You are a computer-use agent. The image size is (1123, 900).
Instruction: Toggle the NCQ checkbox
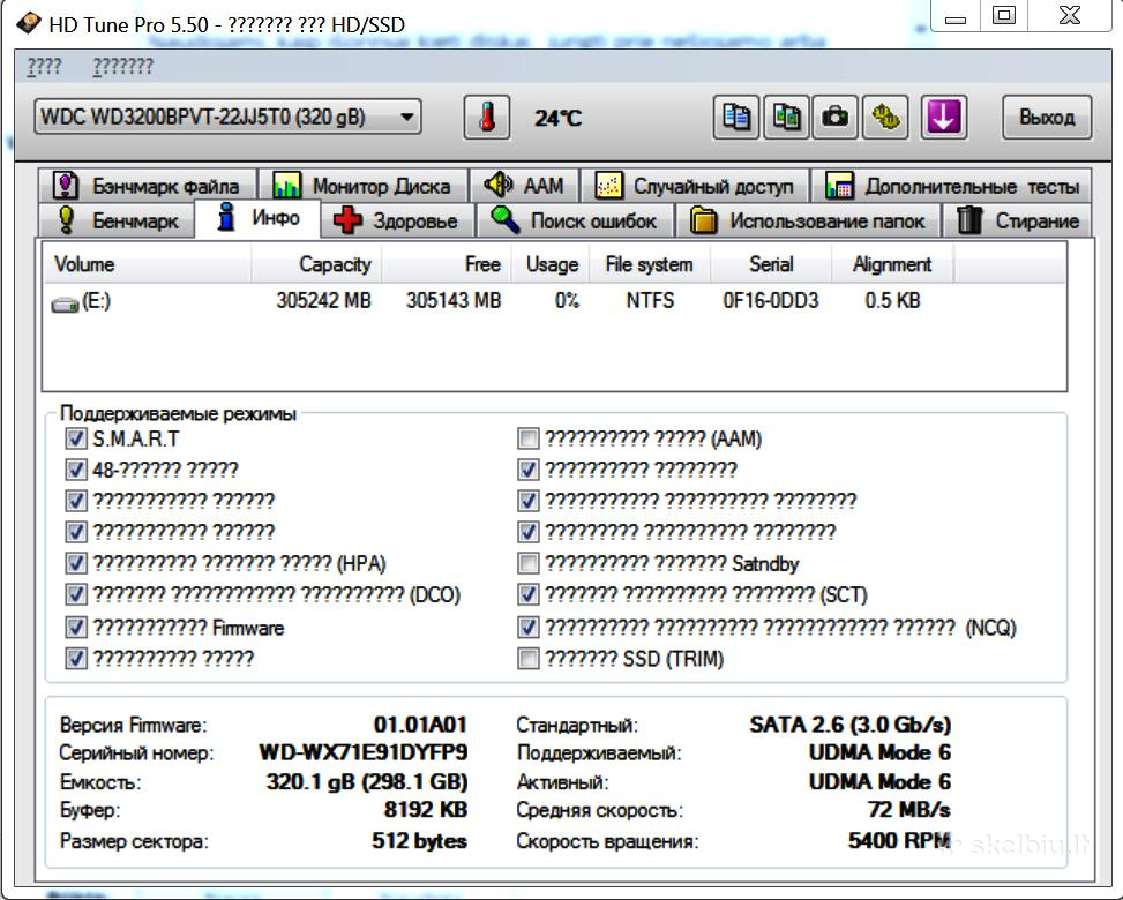click(528, 627)
